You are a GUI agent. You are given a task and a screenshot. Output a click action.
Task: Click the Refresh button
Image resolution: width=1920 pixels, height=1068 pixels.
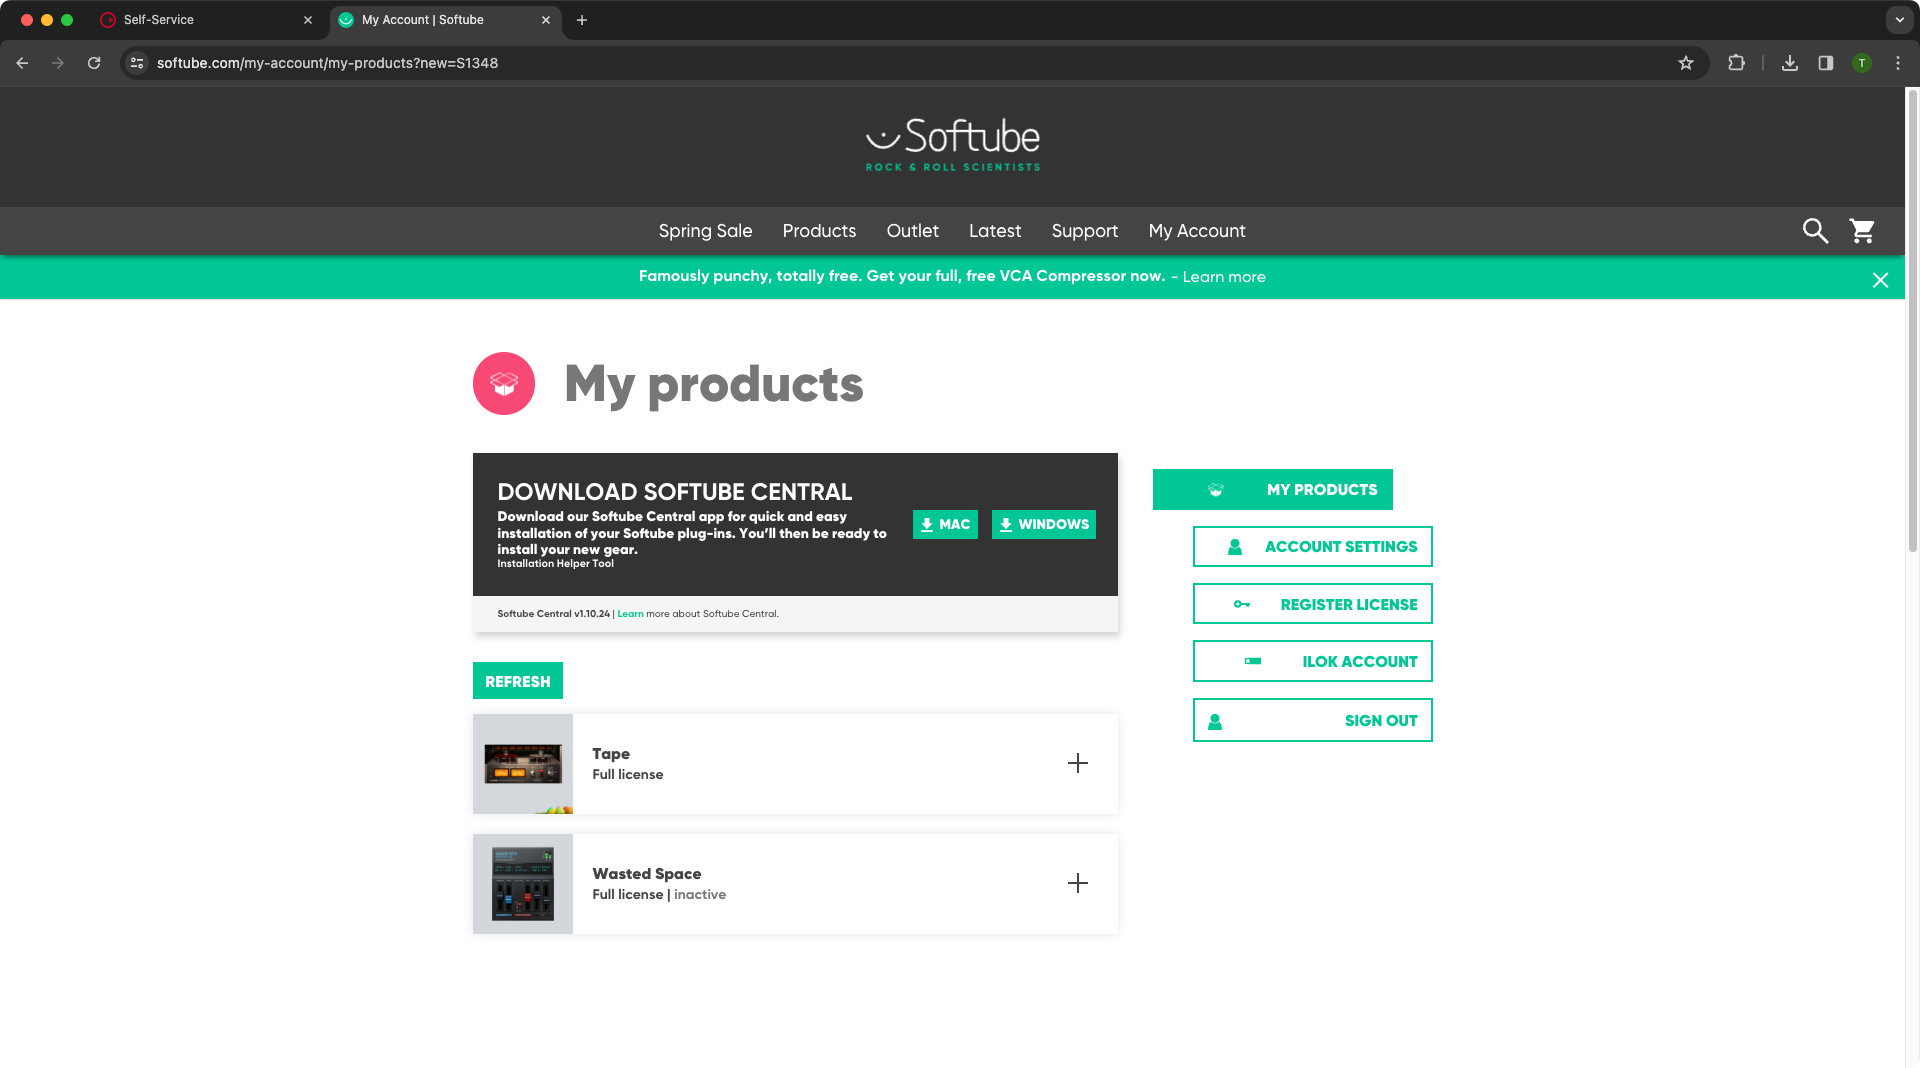pyautogui.click(x=517, y=681)
